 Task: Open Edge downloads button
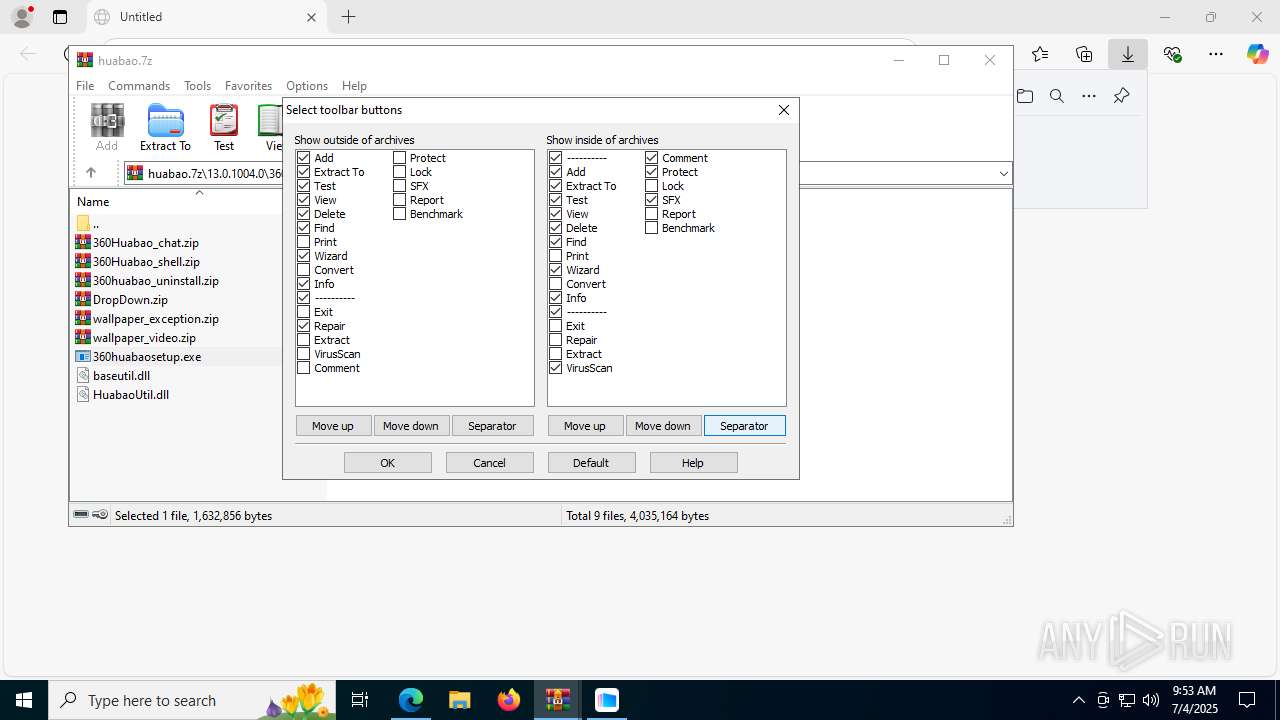1128,54
